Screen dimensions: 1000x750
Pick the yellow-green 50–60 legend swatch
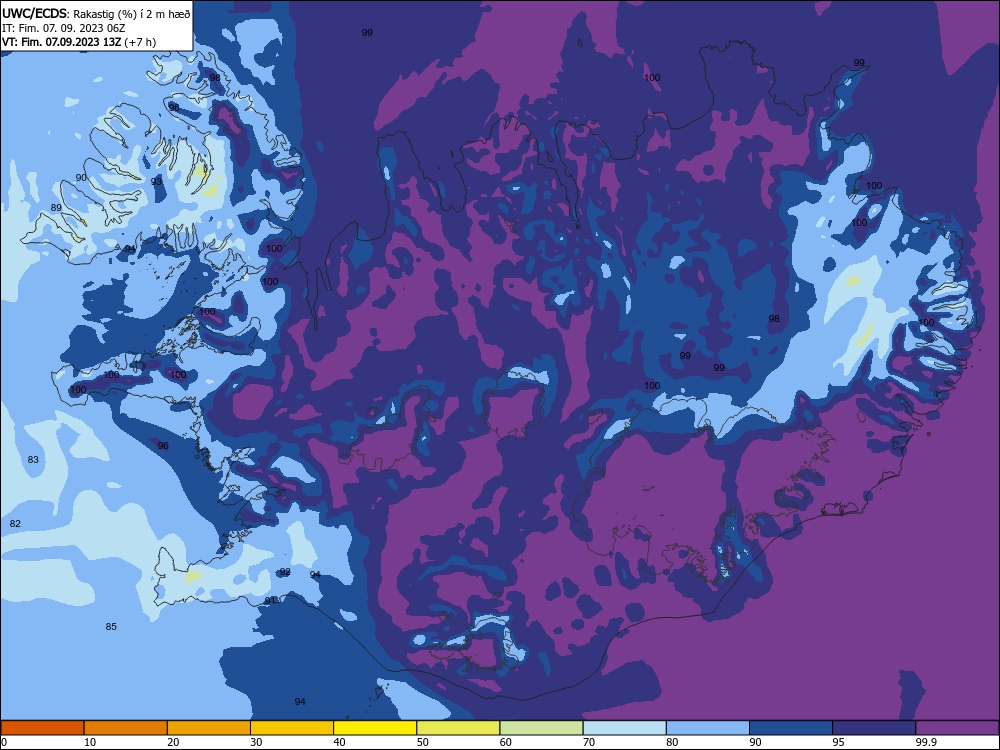(459, 728)
